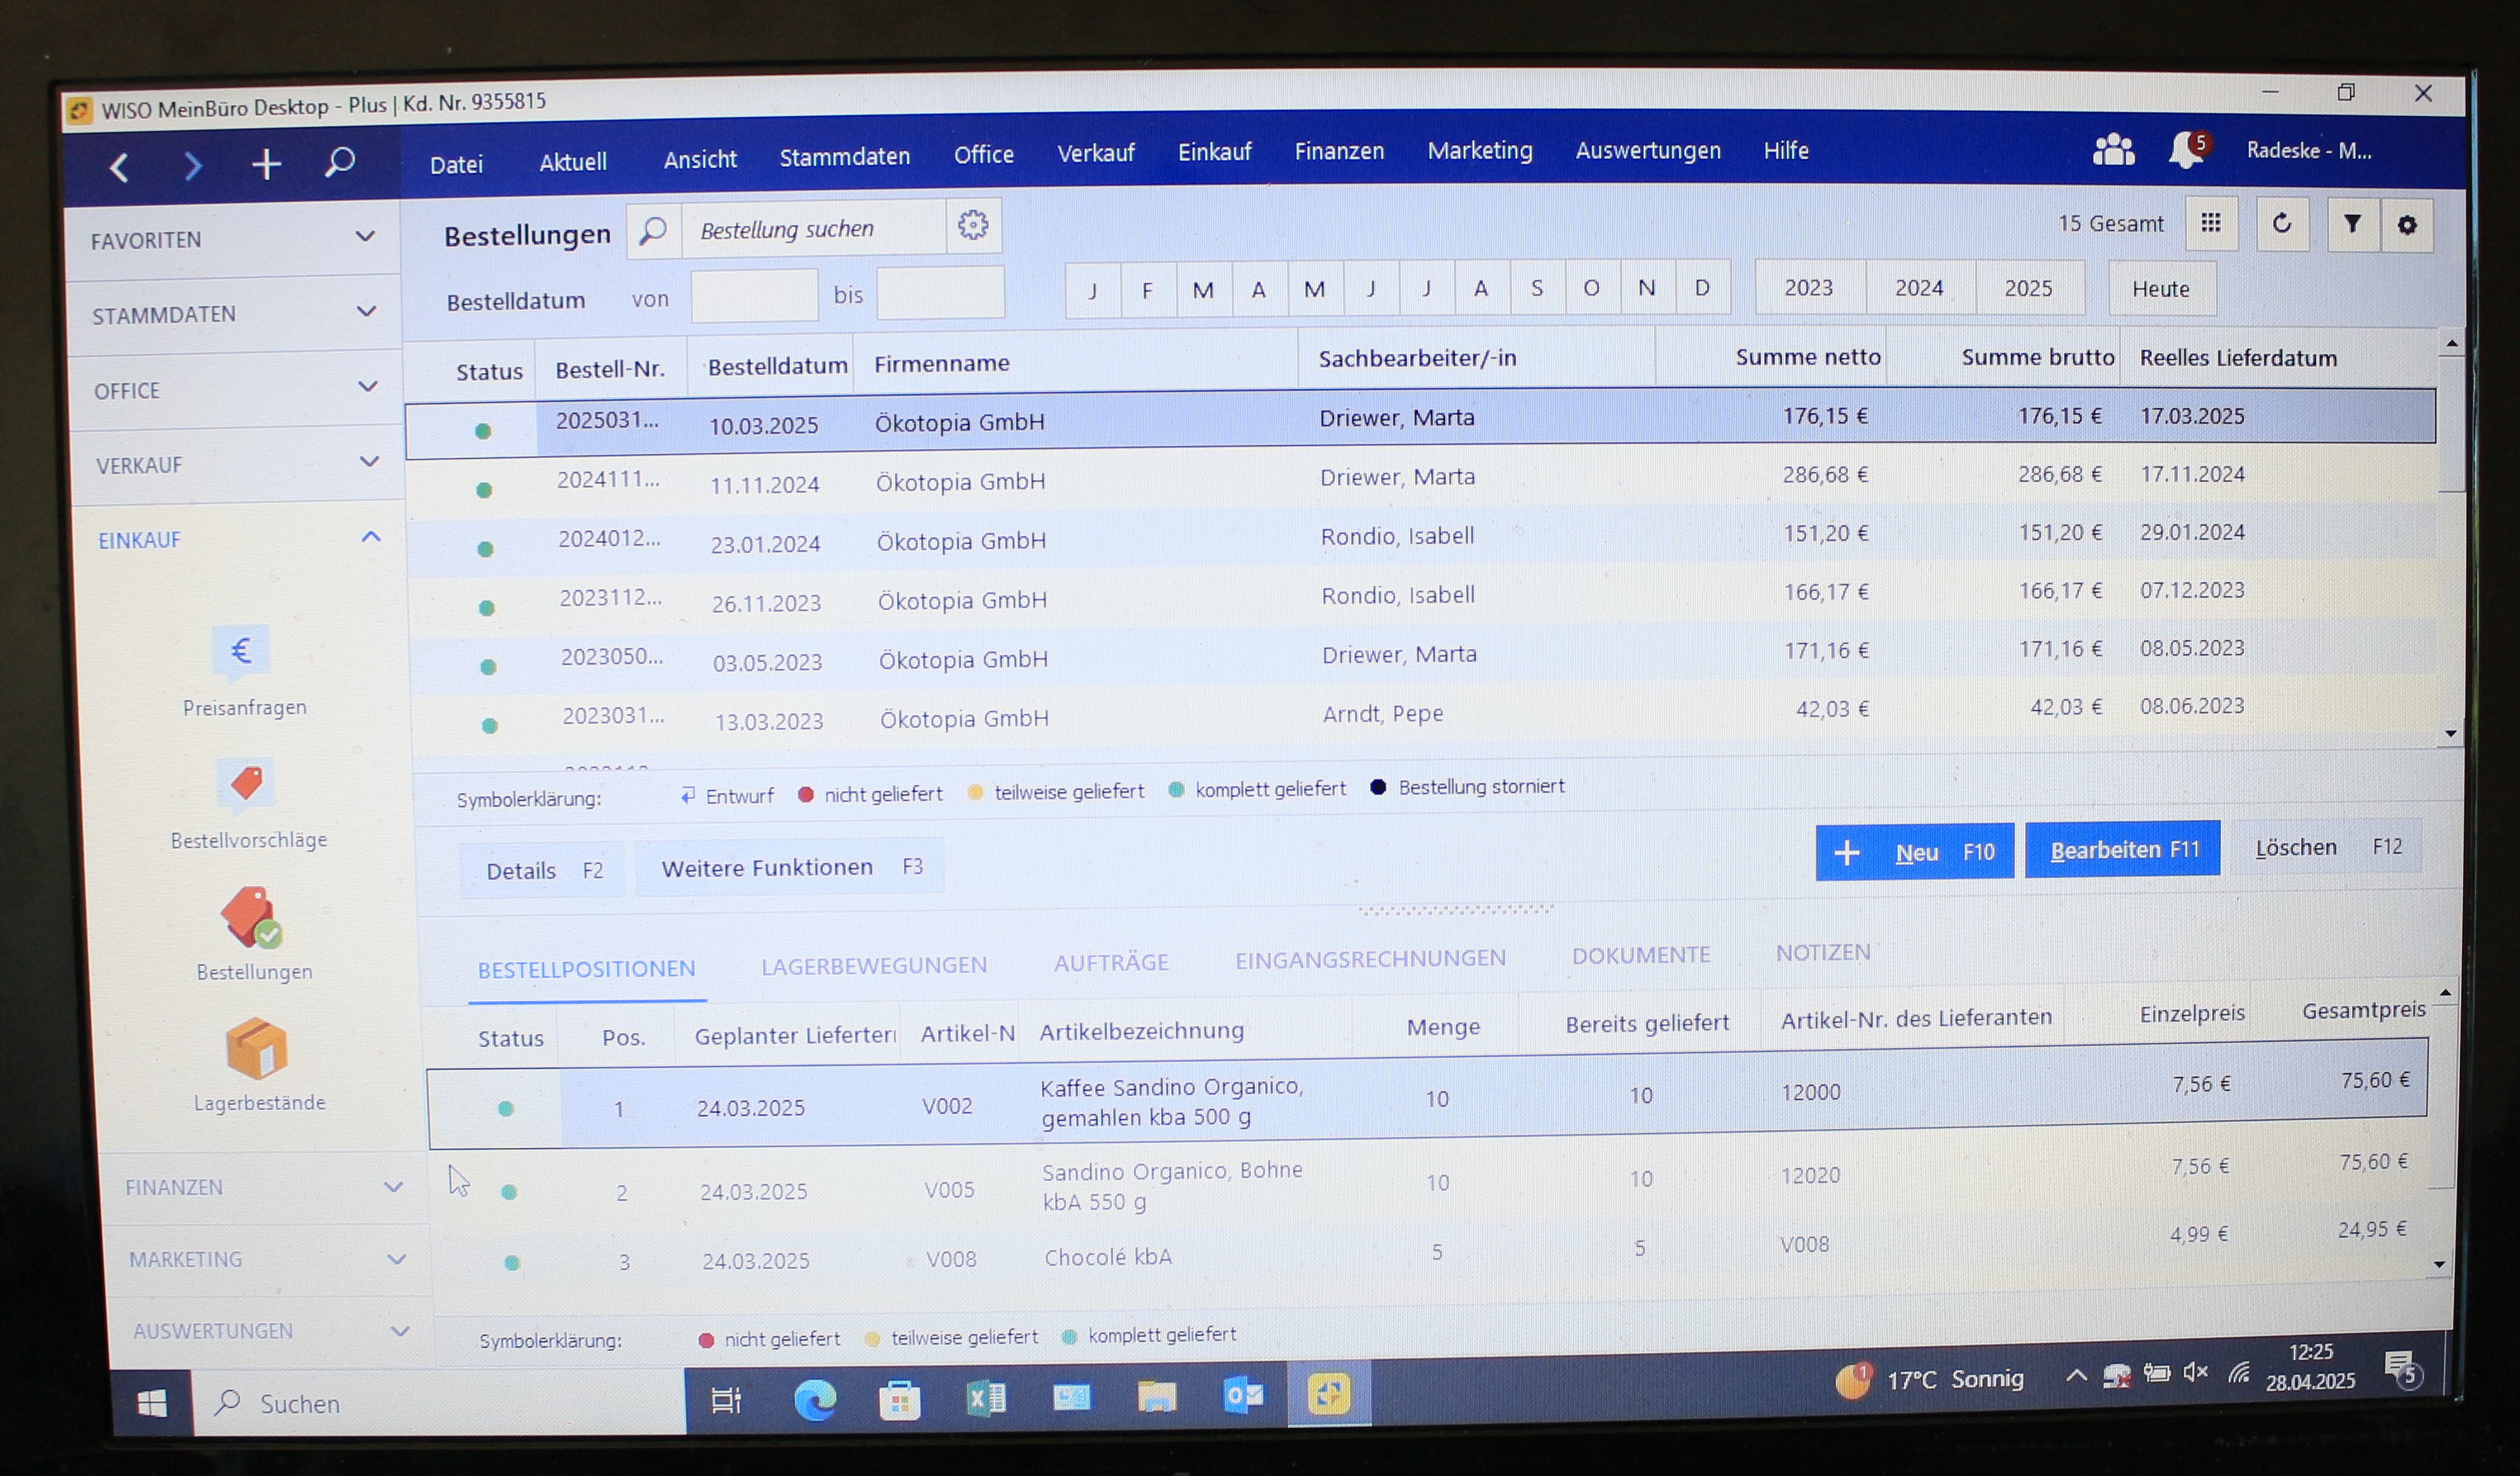Toggle the Heute date filter
This screenshot has height=1476, width=2520.
pyautogui.click(x=2160, y=289)
